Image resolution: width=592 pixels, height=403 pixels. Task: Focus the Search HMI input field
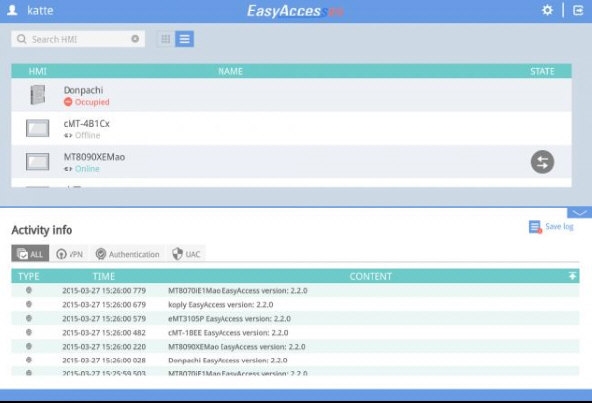(x=78, y=39)
